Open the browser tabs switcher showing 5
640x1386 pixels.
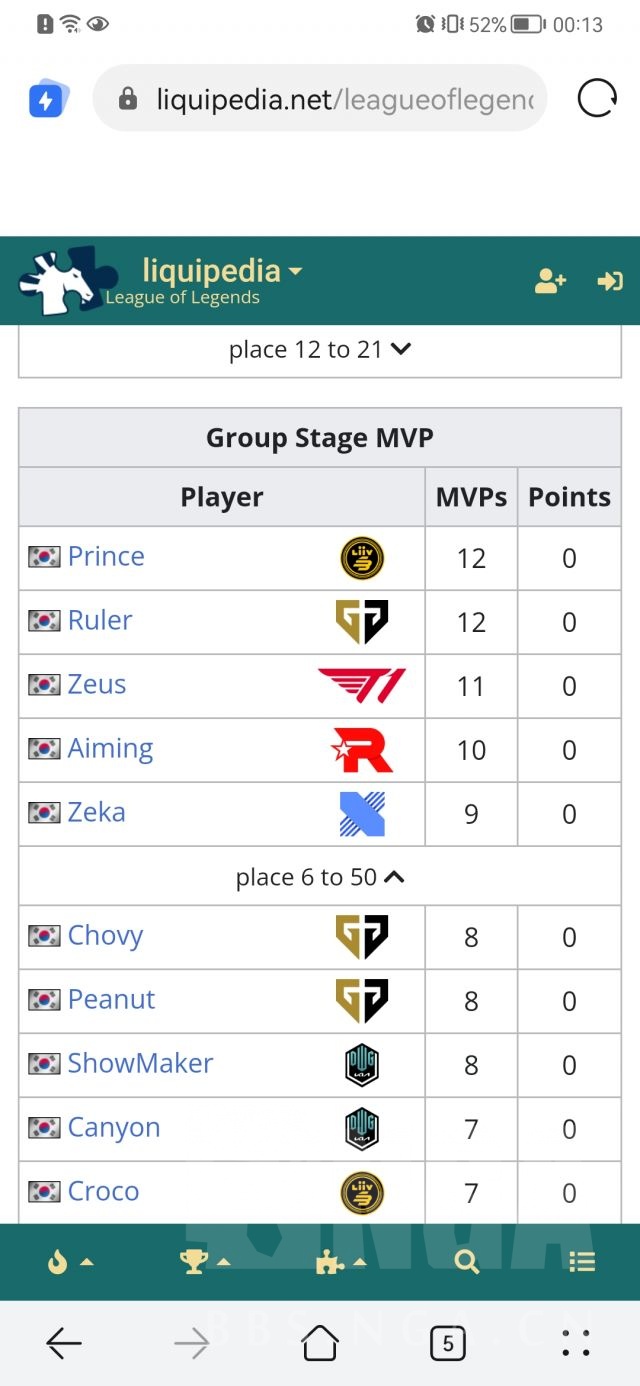447,1344
